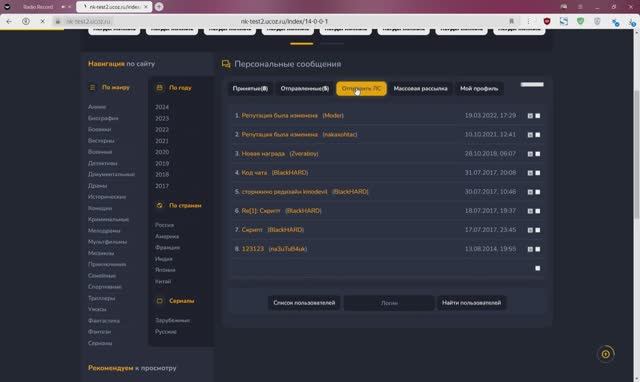
Task: Click date '19.03.2022, 17:29'
Action: (490, 115)
